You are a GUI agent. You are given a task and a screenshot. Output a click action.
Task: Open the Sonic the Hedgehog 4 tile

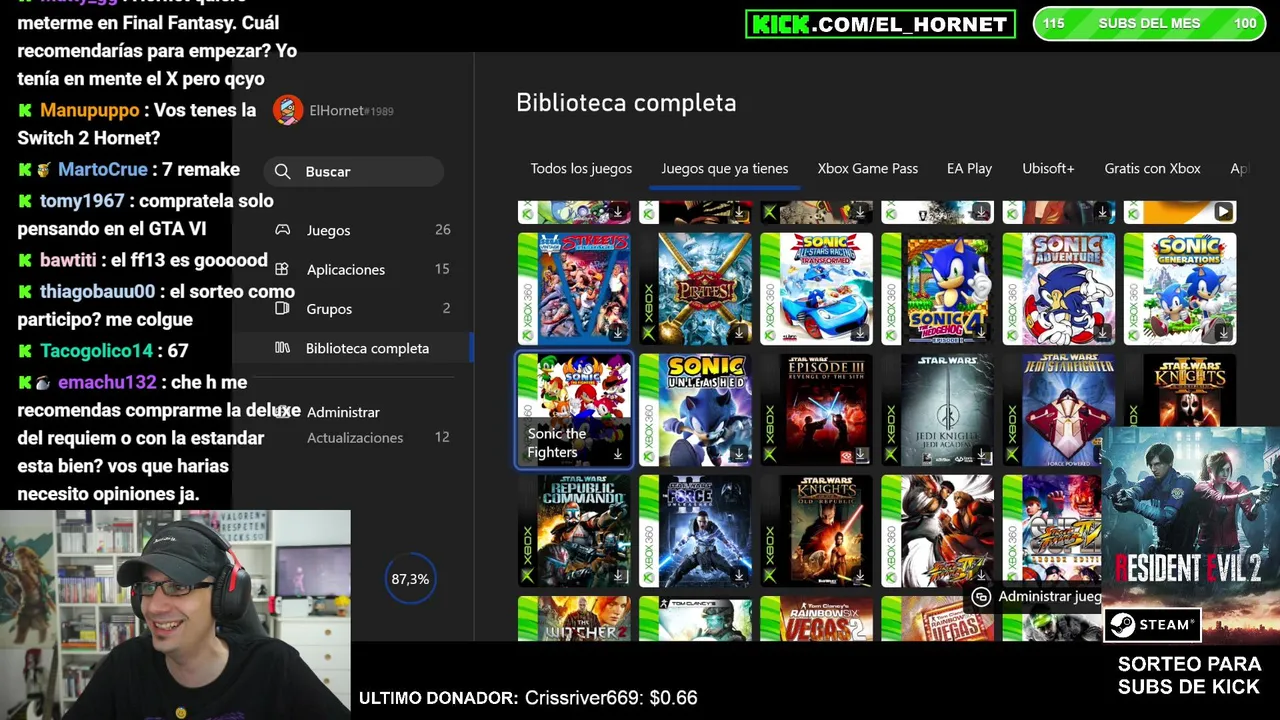pyautogui.click(x=938, y=289)
